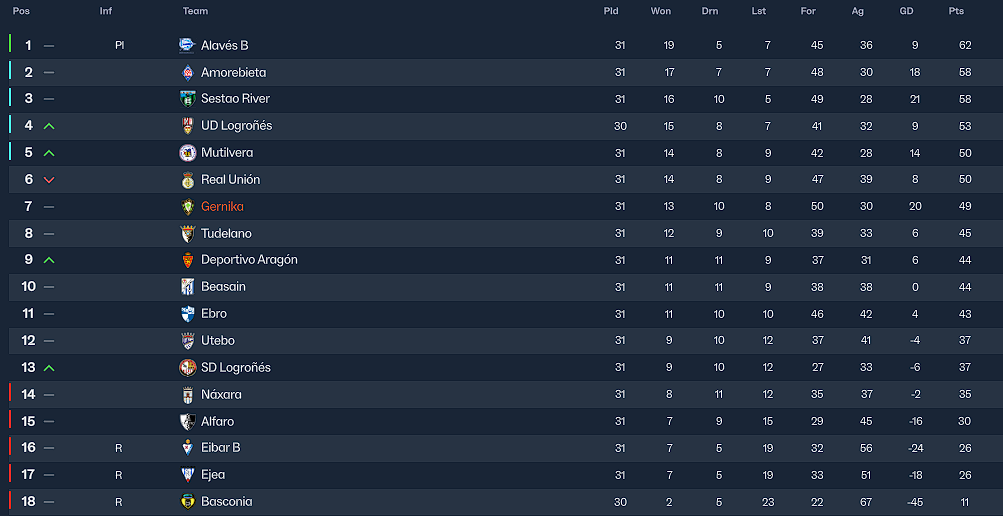Click the Eibar B team badge
Viewport: 1003px width, 516px height.
pos(187,448)
